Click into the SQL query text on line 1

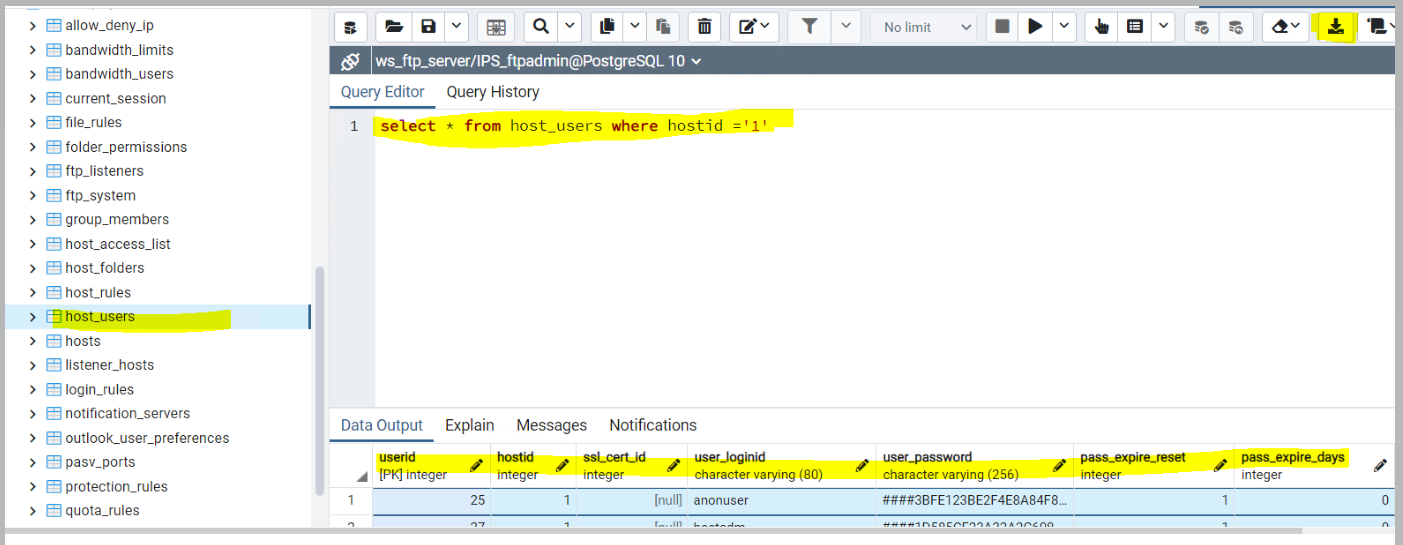point(574,126)
